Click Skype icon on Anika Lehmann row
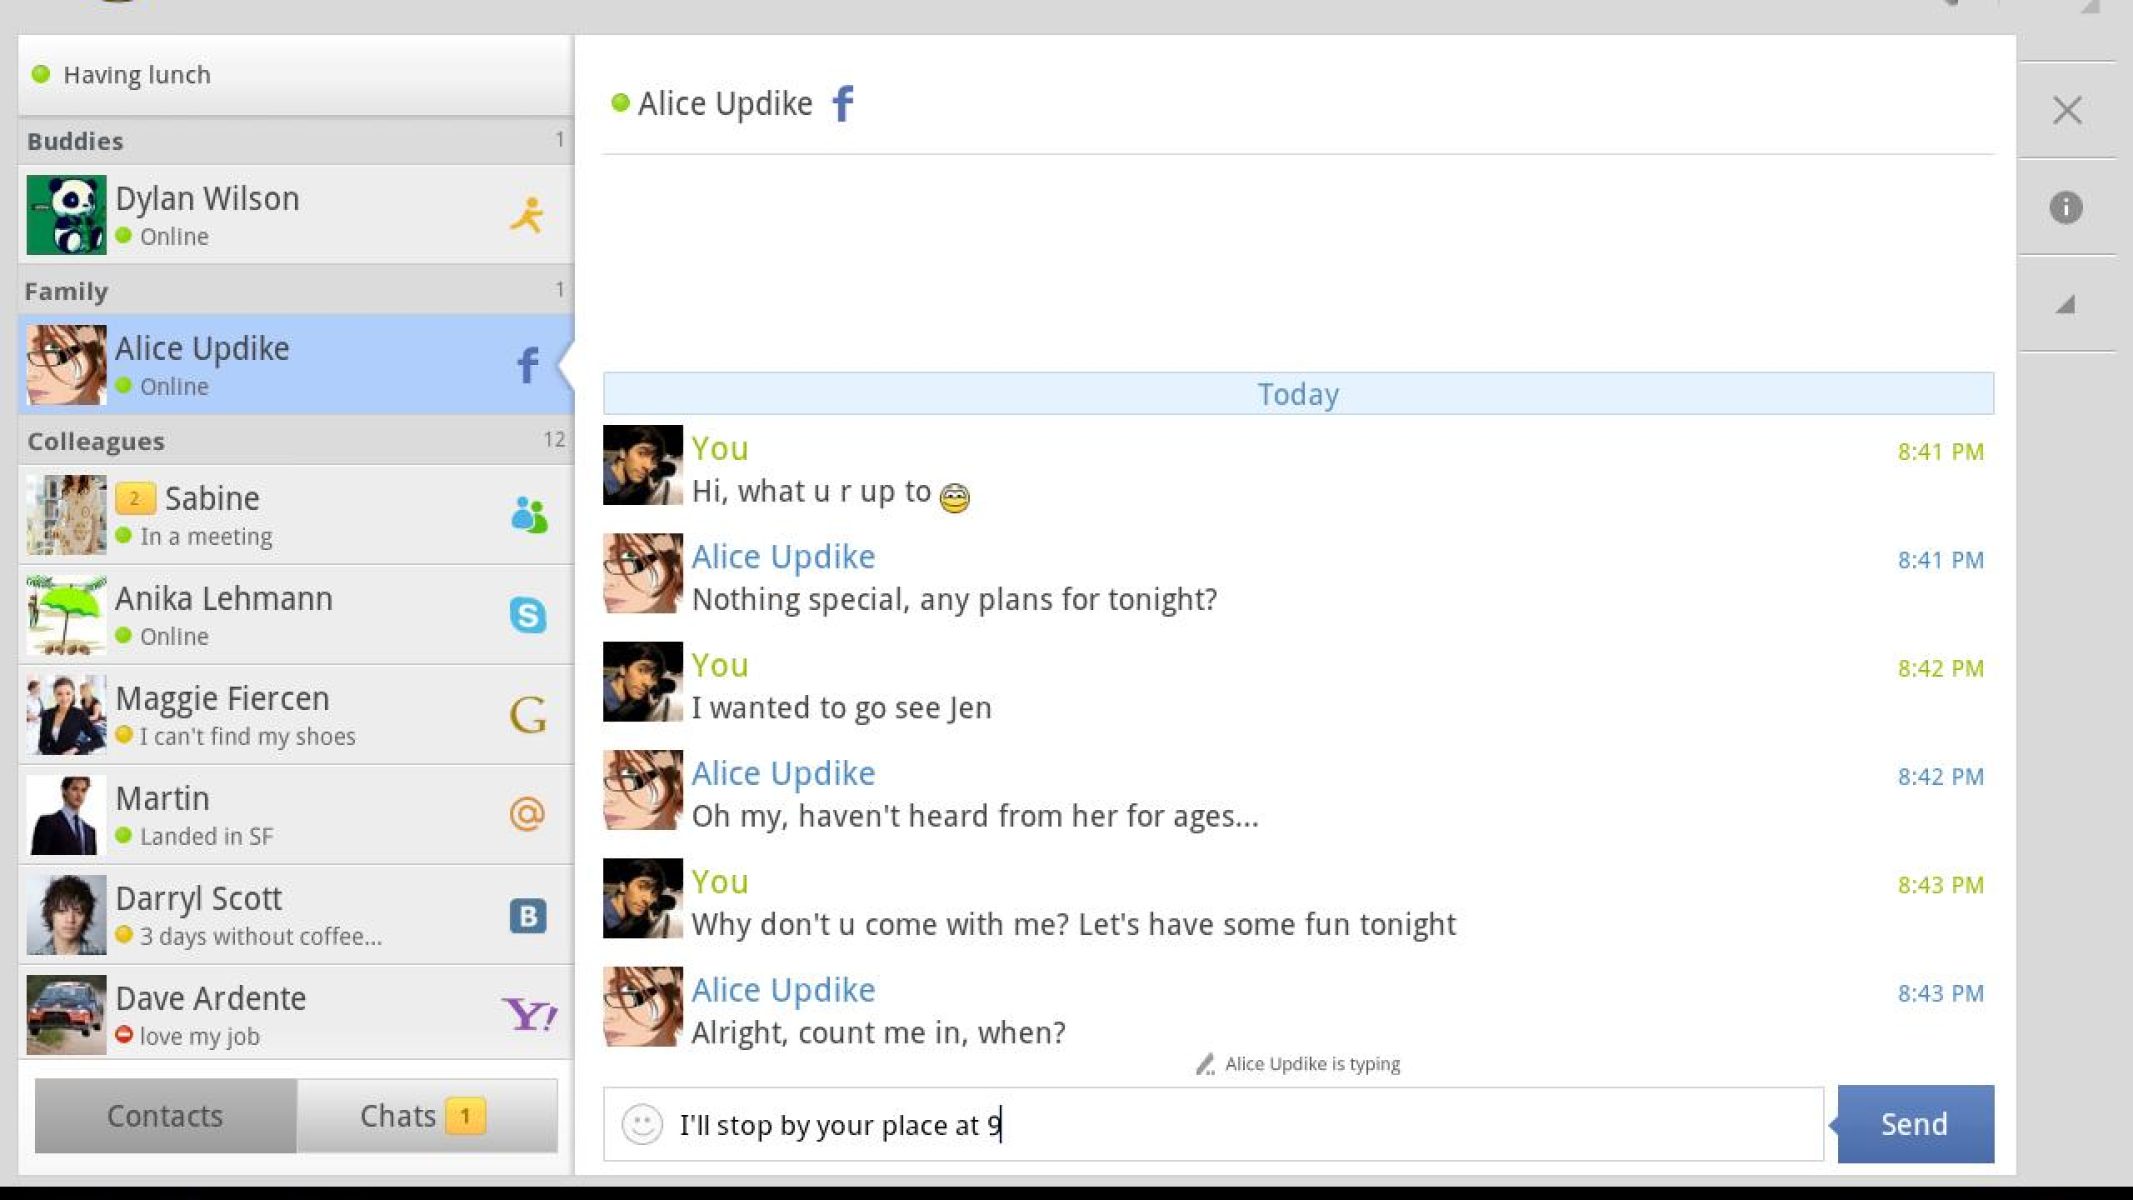The image size is (2133, 1200). (527, 615)
